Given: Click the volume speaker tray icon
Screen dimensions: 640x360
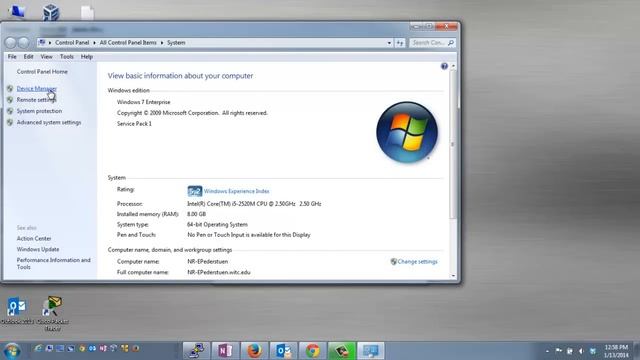Looking at the screenshot, I should click(x=581, y=351).
